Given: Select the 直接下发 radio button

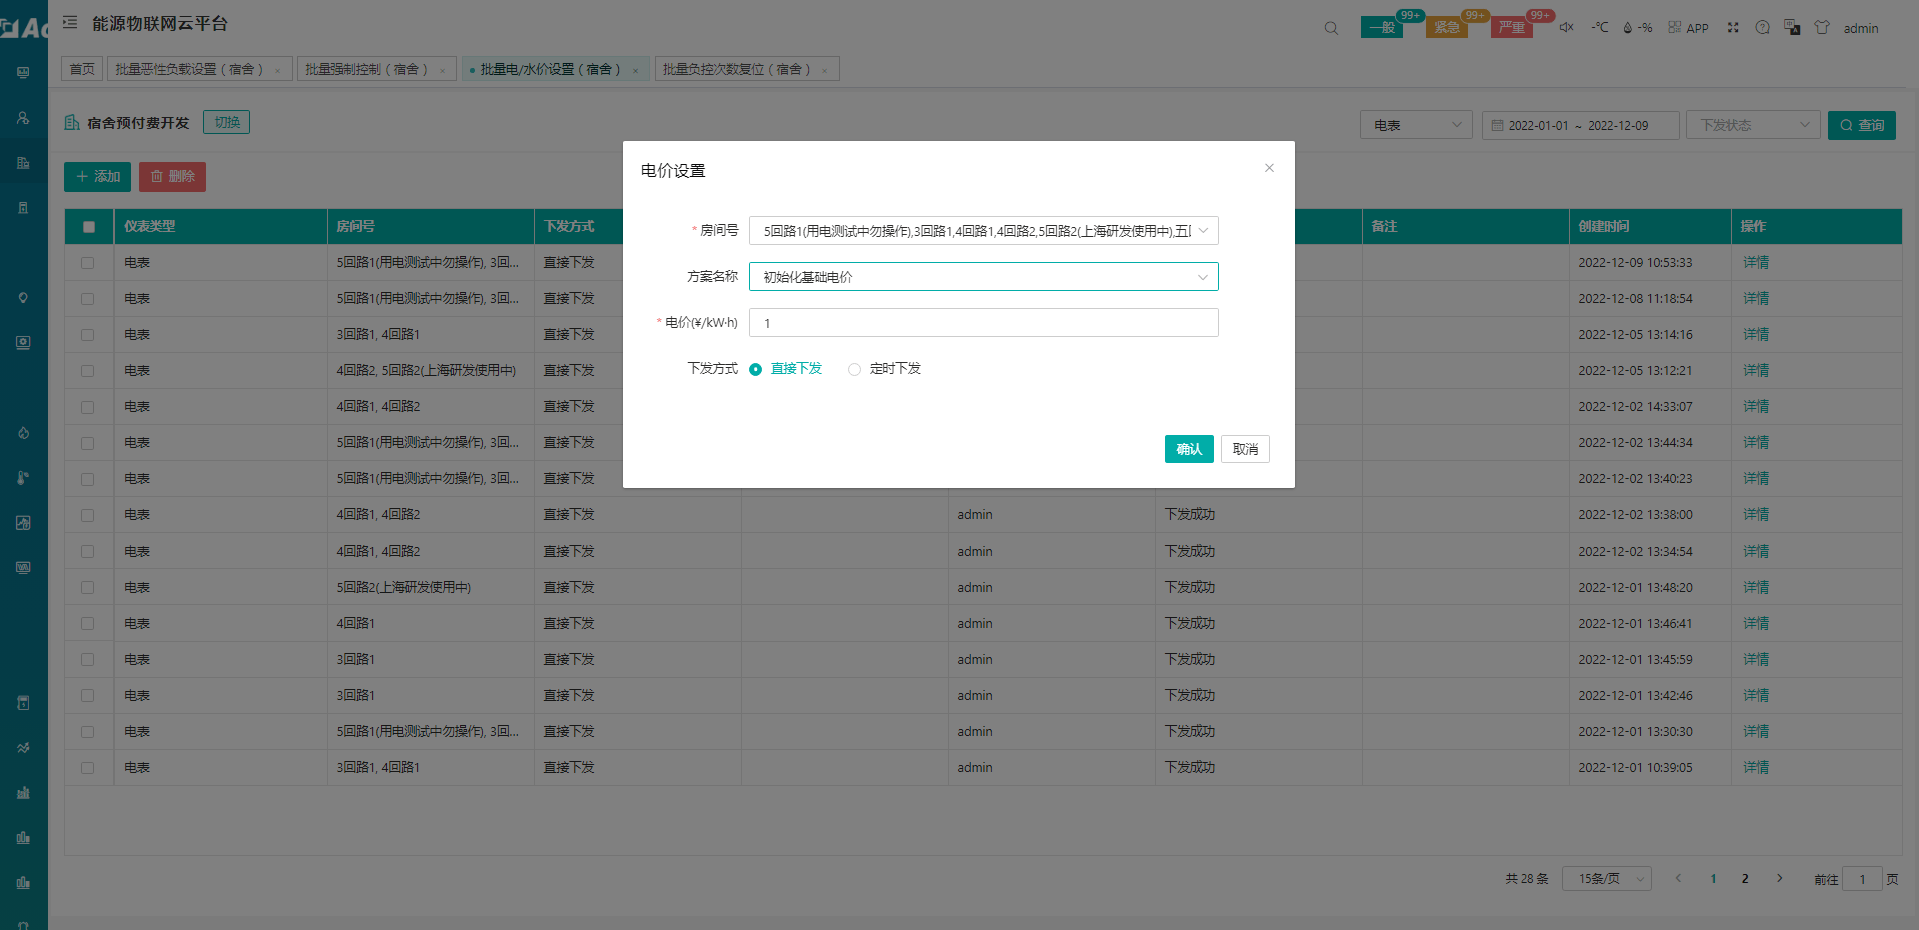Looking at the screenshot, I should 755,369.
